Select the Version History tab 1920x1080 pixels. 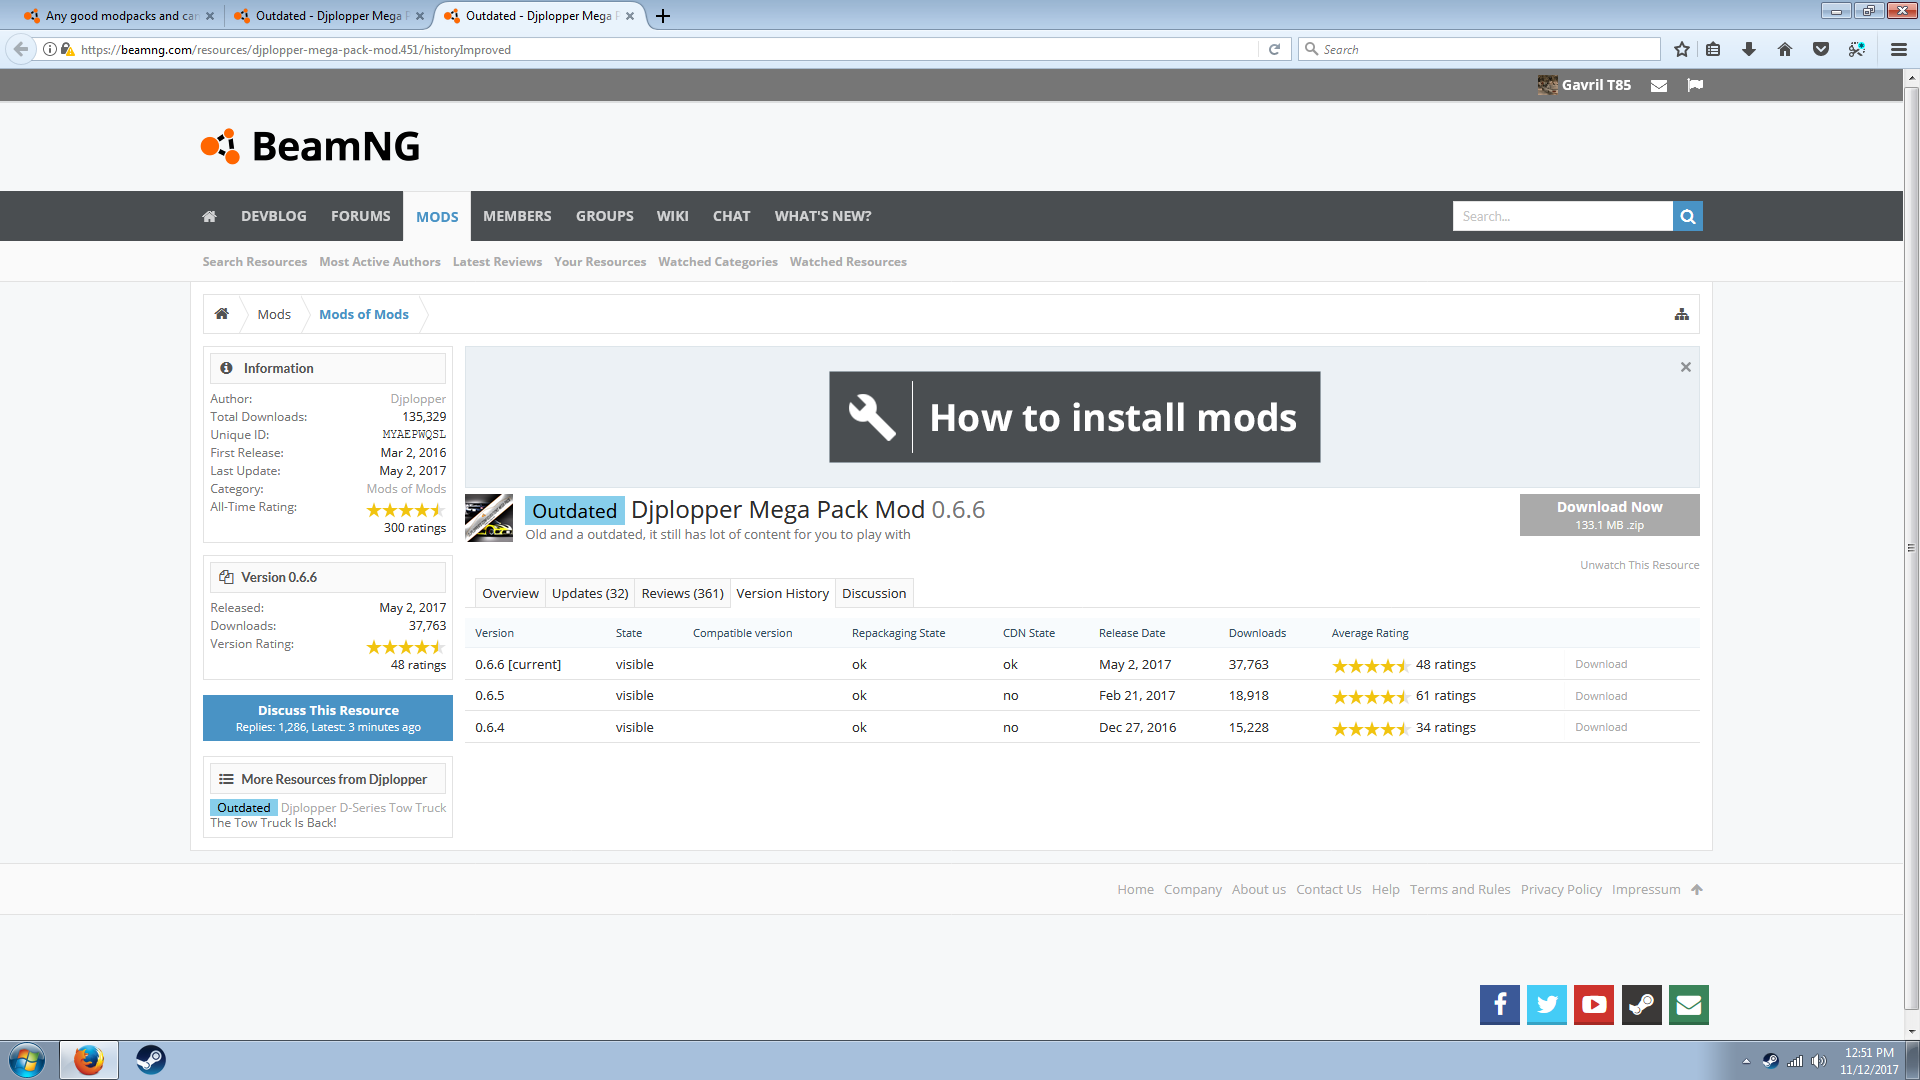(782, 593)
